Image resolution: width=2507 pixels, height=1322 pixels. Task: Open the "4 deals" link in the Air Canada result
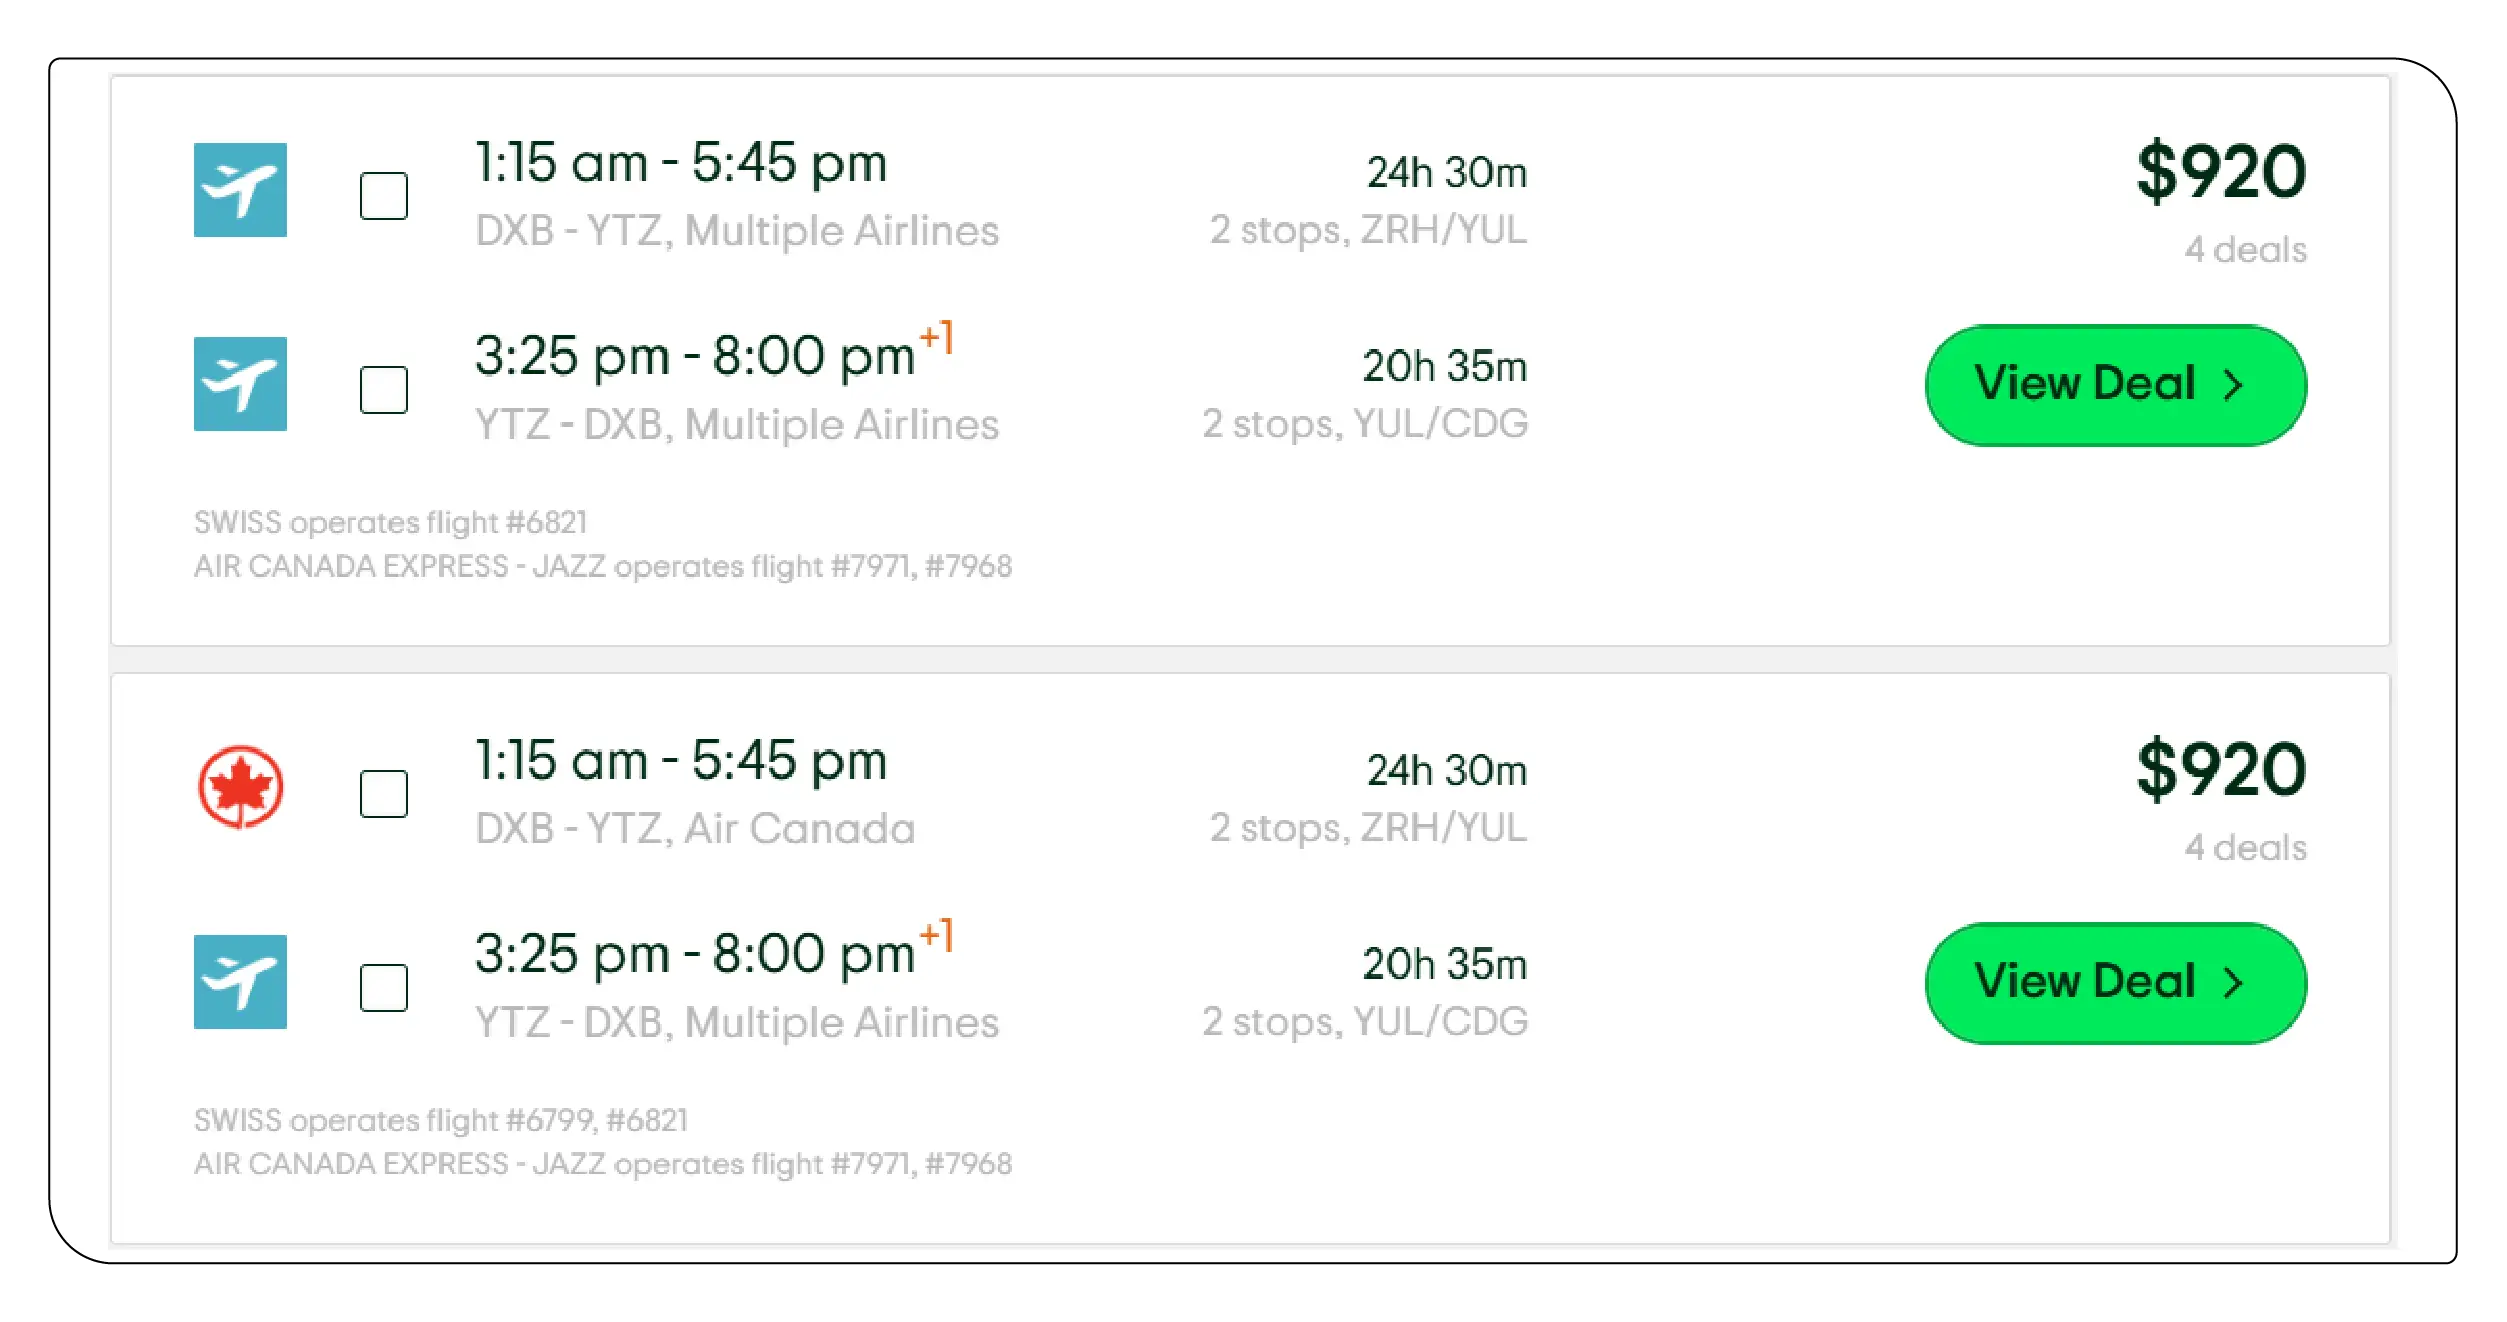(2245, 848)
